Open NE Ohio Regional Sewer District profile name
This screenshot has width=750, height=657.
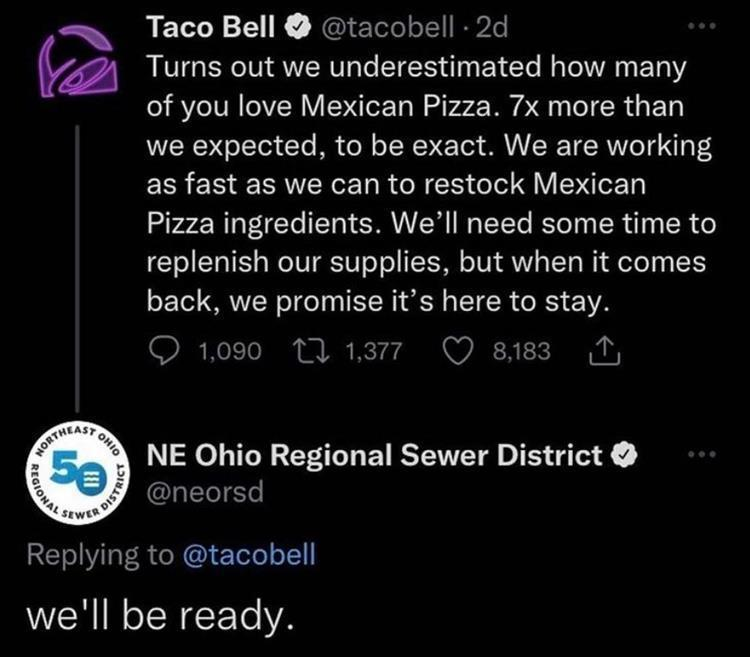[x=375, y=456]
